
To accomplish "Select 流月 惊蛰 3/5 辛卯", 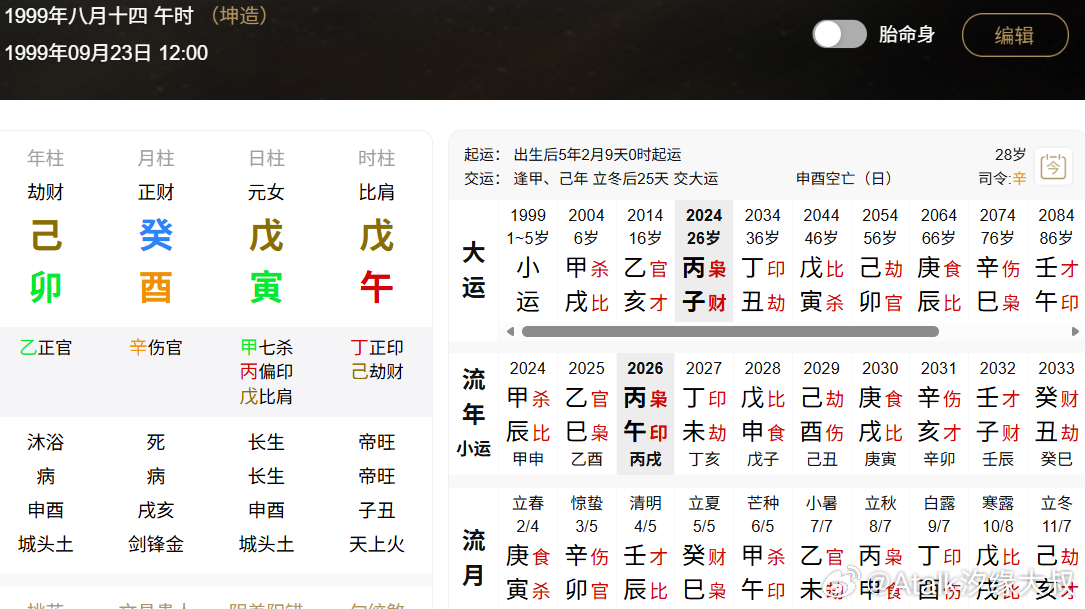I will 586,548.
